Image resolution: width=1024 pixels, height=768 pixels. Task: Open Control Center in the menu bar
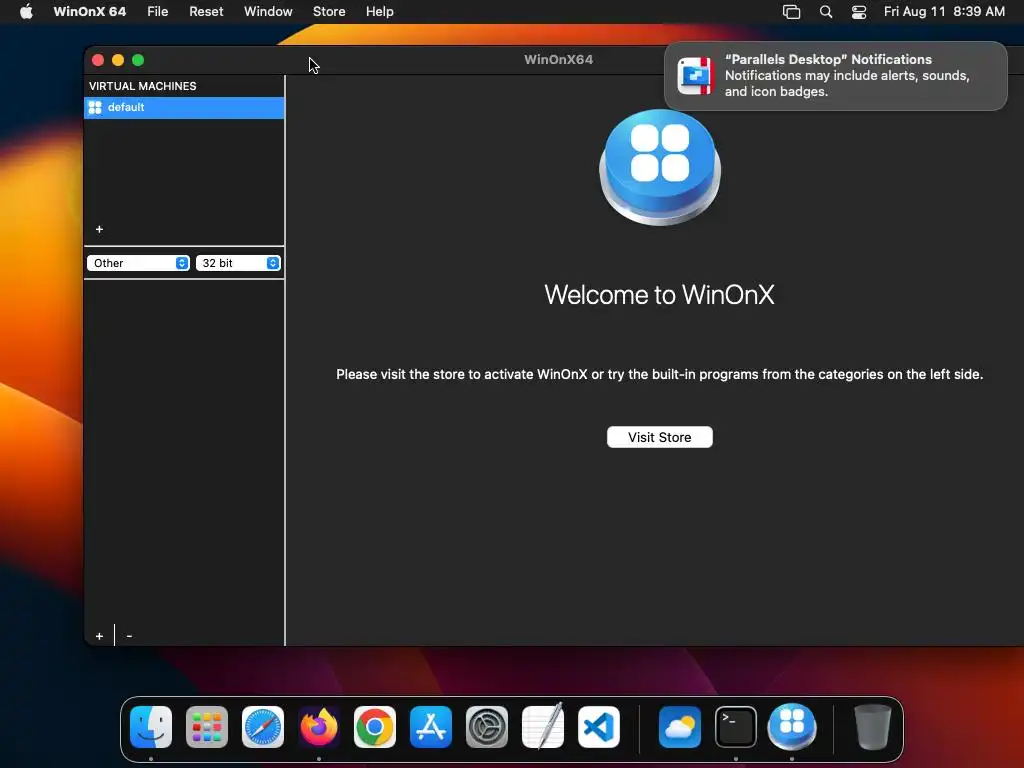point(859,12)
